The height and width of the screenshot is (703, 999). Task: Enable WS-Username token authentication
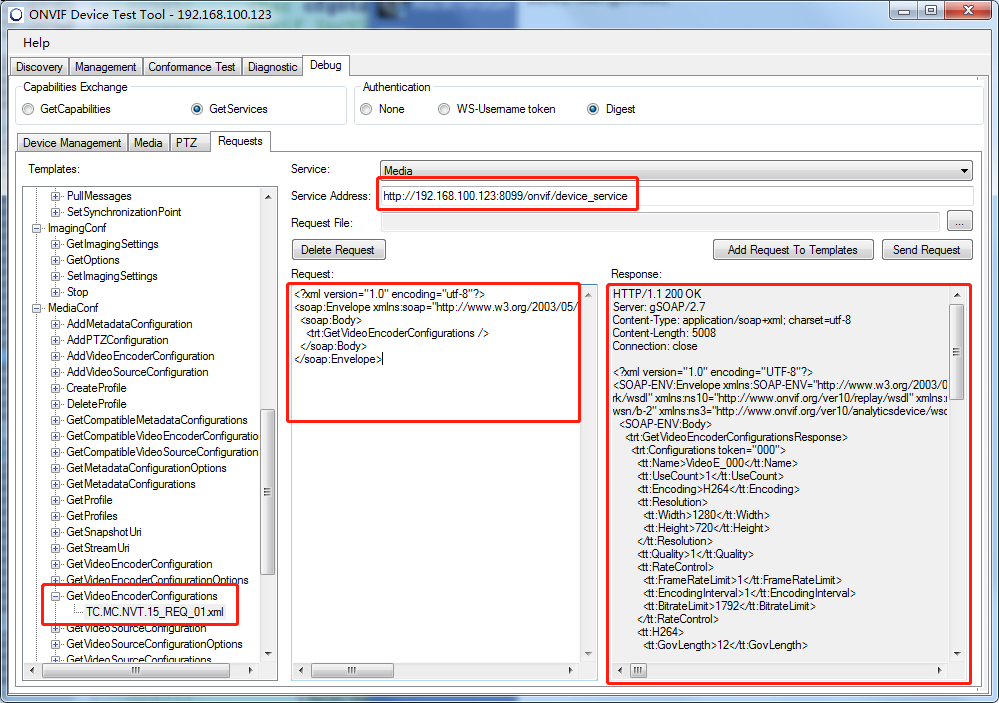[442, 109]
